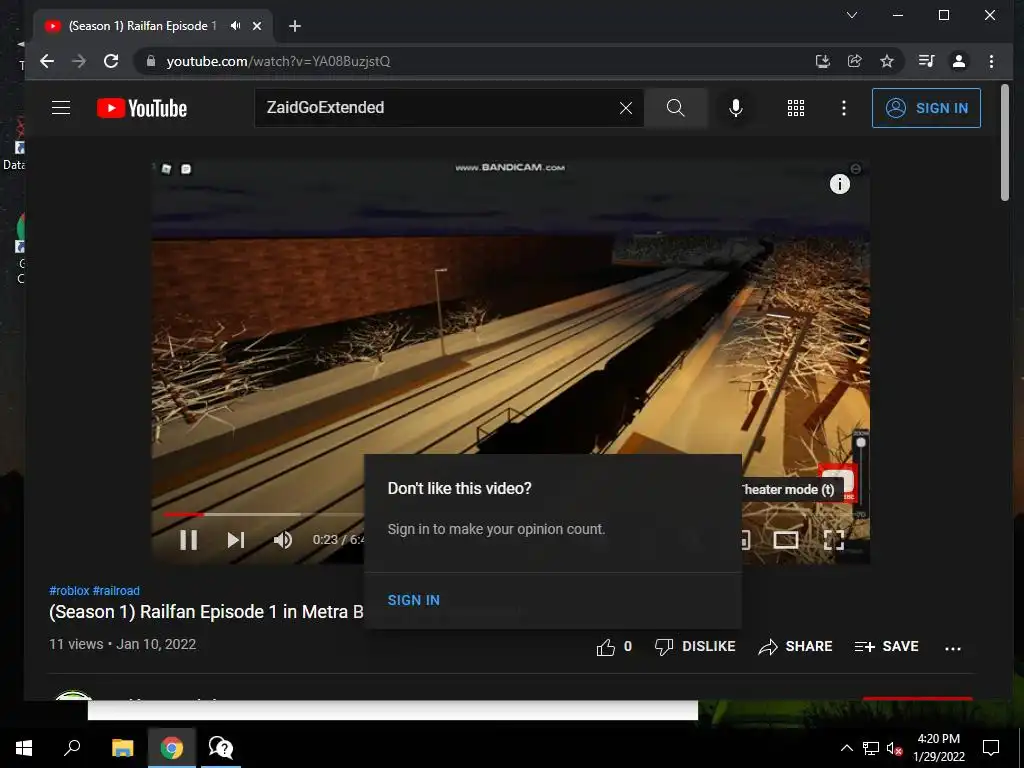Click the muted volume tray icon
The width and height of the screenshot is (1024, 768).
(x=895, y=748)
